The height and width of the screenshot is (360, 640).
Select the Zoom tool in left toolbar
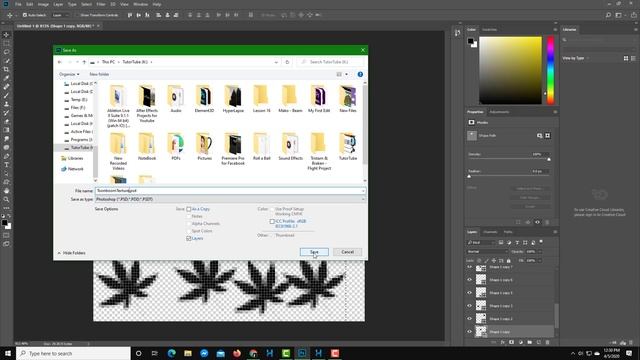pos(6,200)
